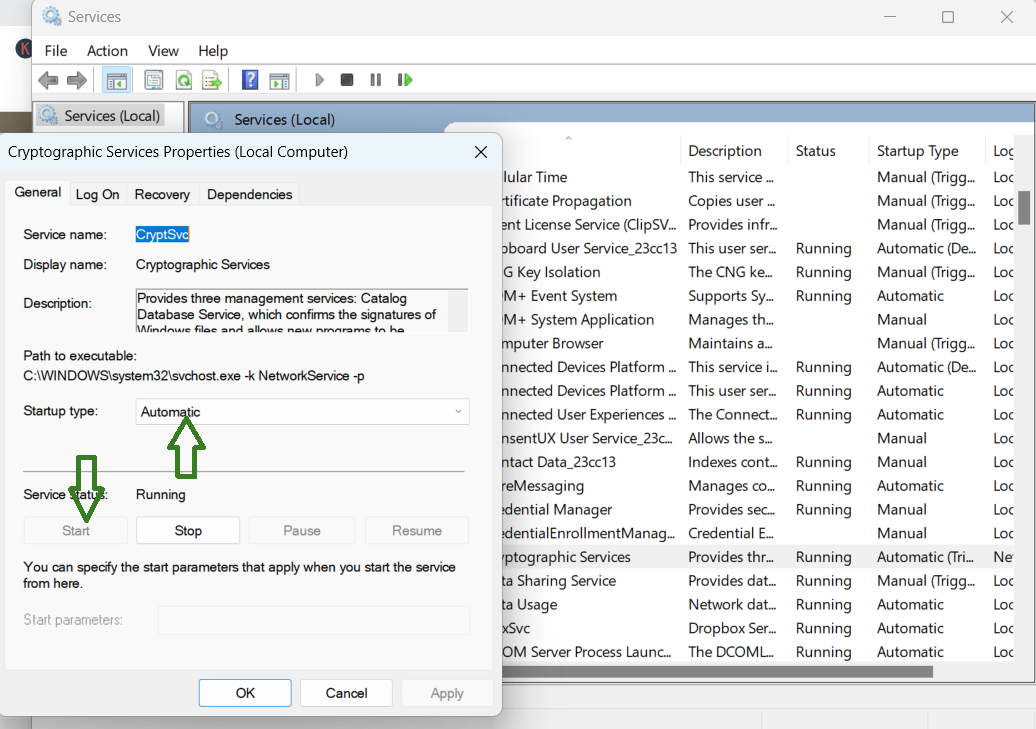Screen dimensions: 1036x729
Task: Click the Back arrow toolbar icon
Action: pos(47,80)
